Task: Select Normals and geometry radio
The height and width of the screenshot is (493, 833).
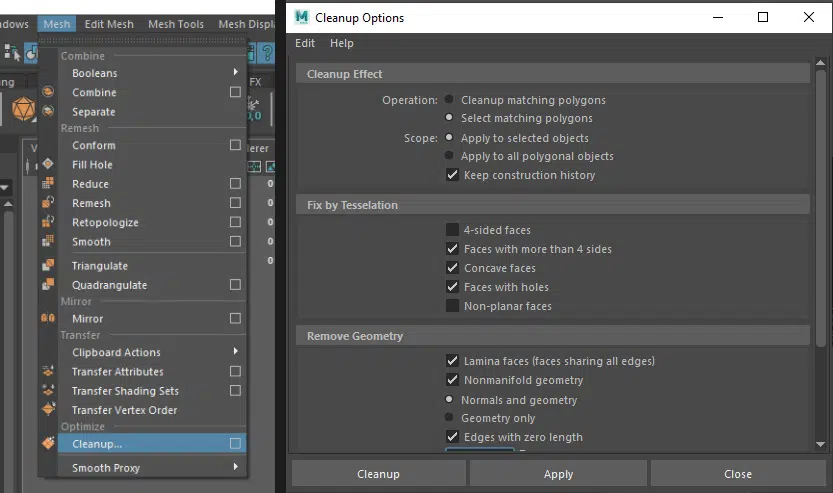Action: (x=449, y=399)
